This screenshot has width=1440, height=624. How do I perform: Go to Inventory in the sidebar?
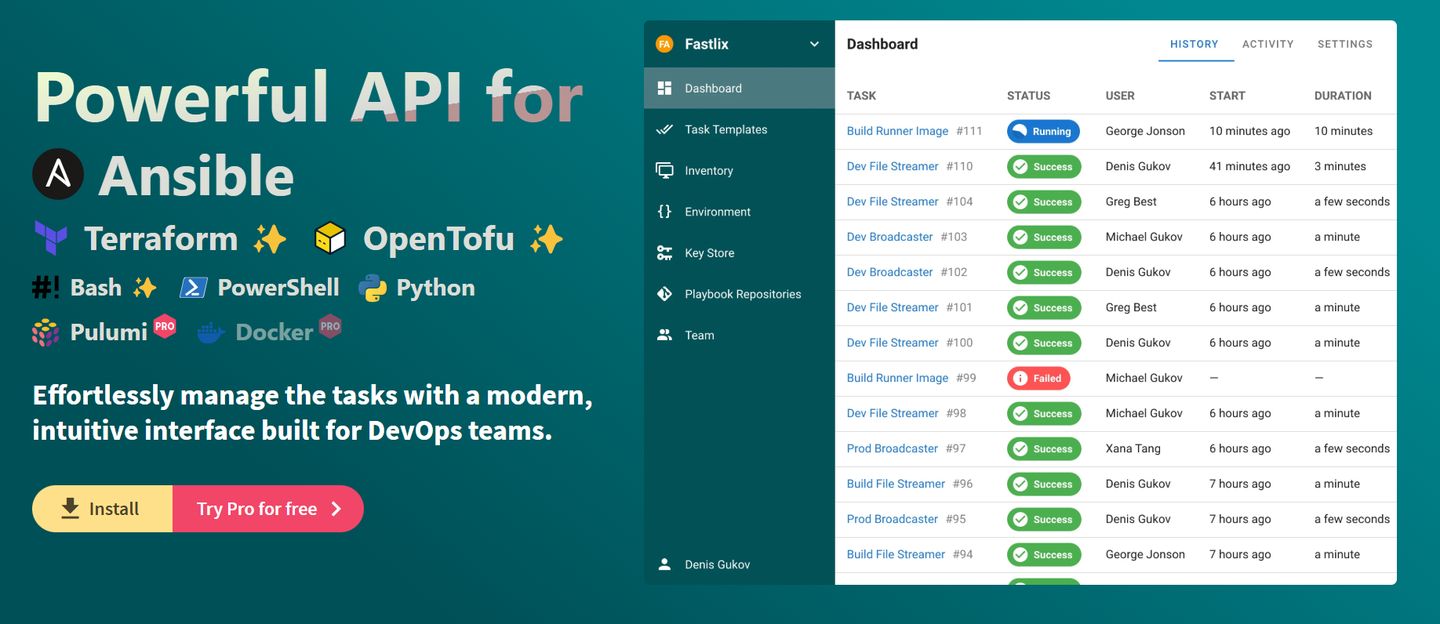pos(739,170)
